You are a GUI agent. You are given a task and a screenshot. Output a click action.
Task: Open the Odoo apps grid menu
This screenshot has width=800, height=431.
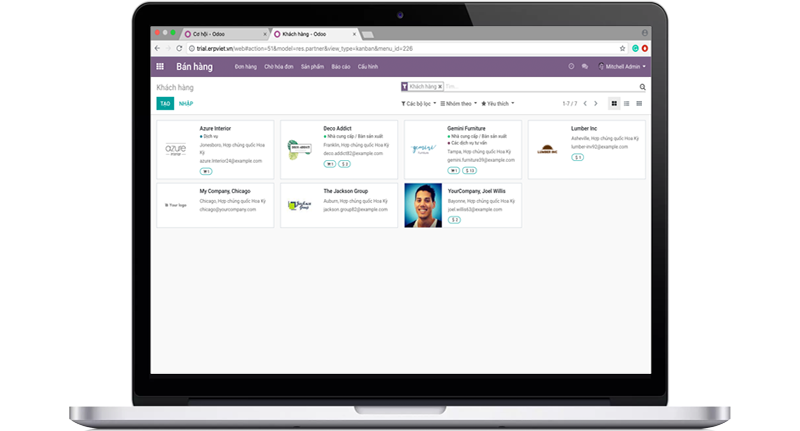tap(160, 67)
